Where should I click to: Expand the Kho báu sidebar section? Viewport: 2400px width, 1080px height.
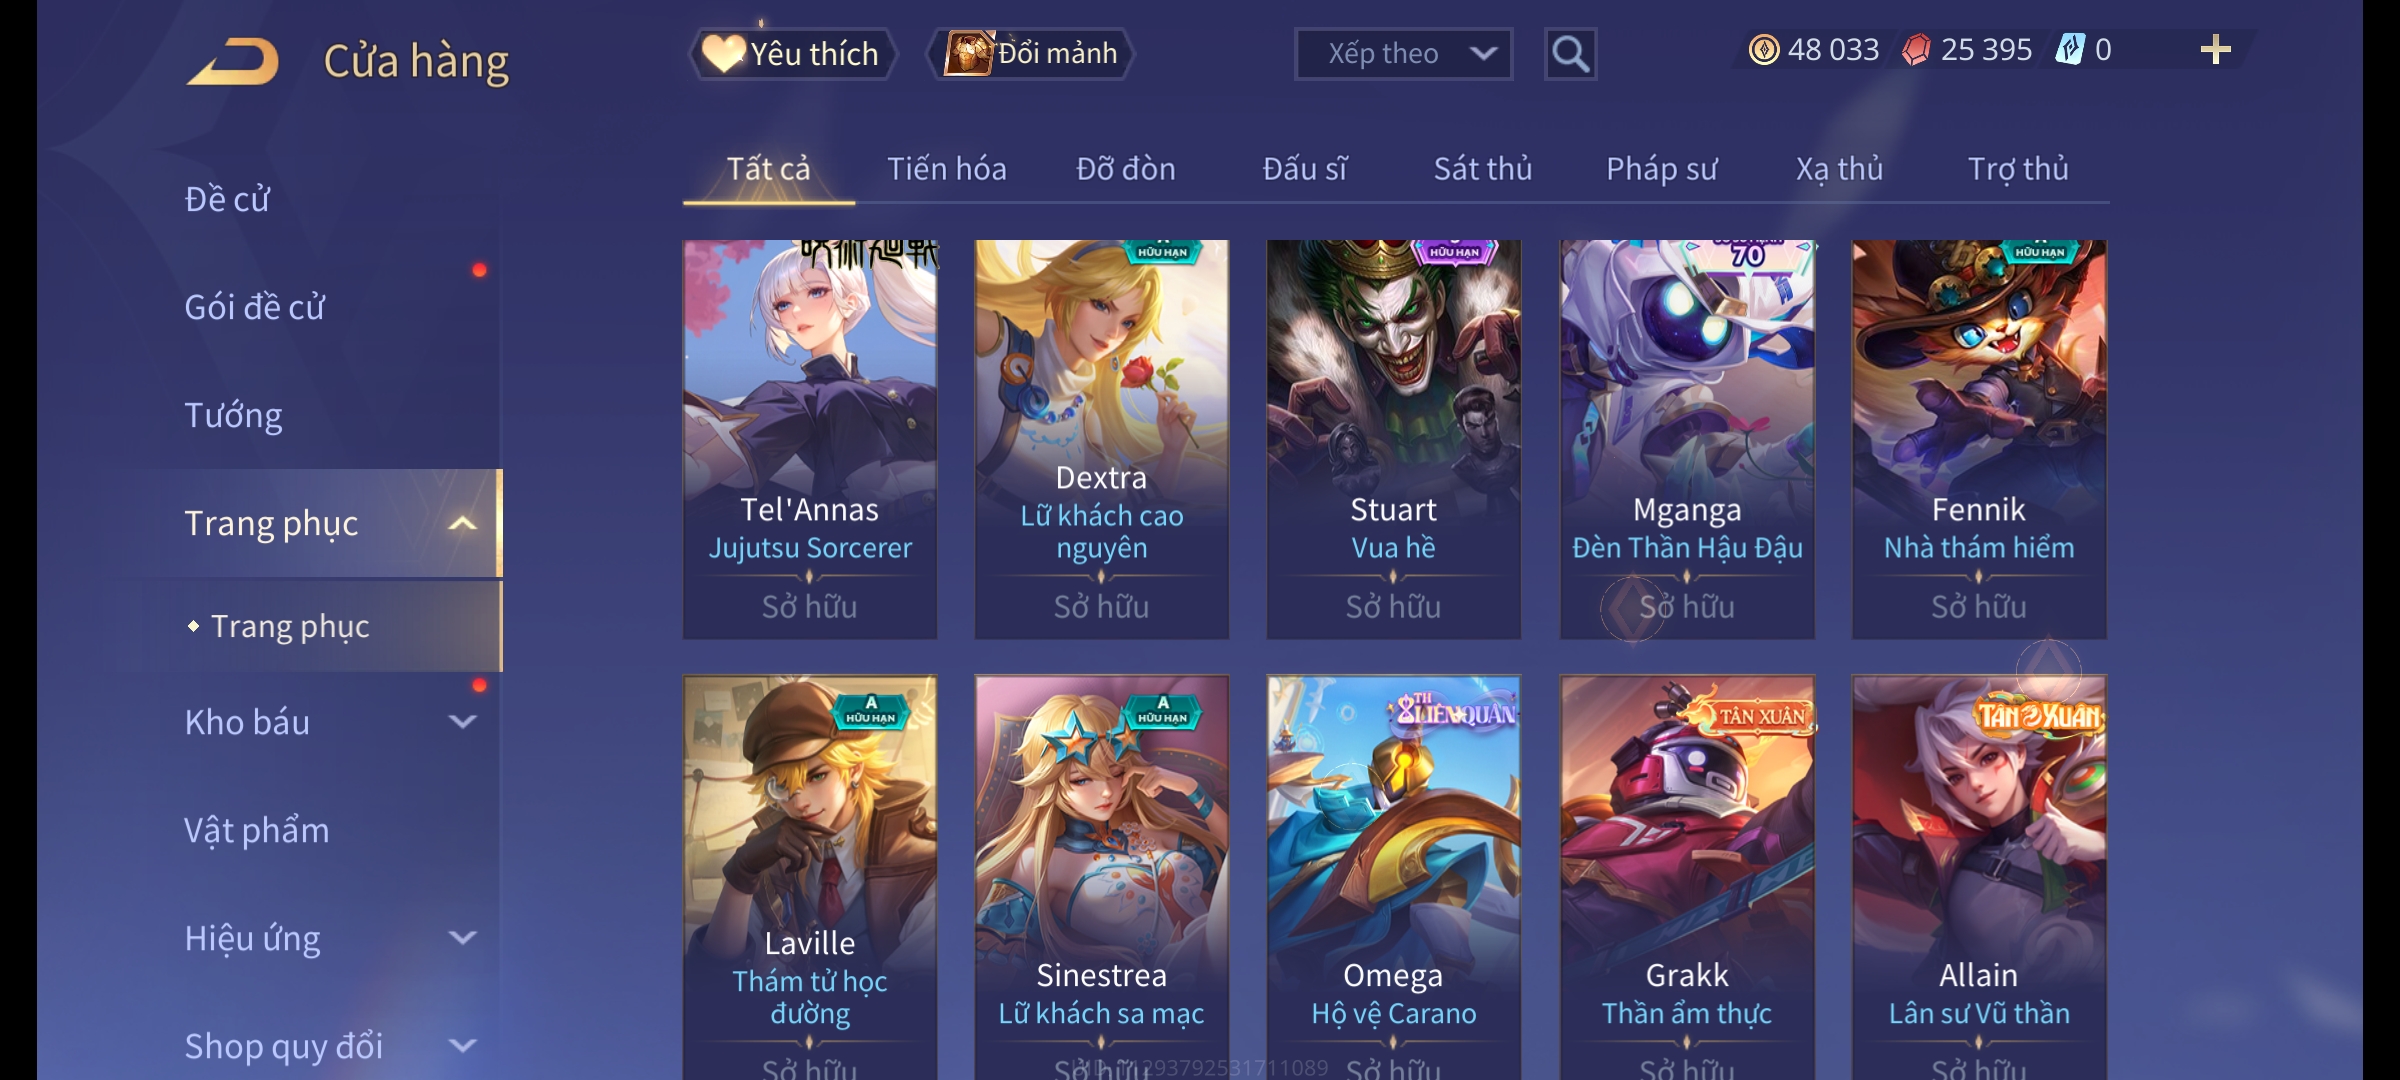pyautogui.click(x=462, y=722)
